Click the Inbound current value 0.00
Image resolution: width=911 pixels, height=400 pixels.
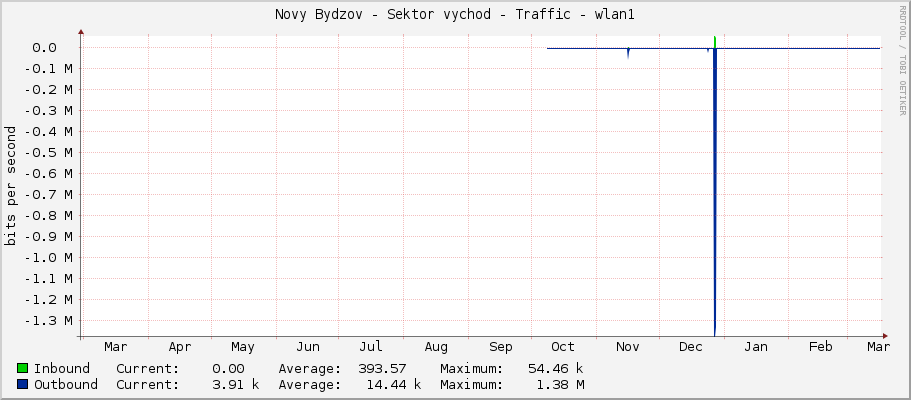point(228,369)
